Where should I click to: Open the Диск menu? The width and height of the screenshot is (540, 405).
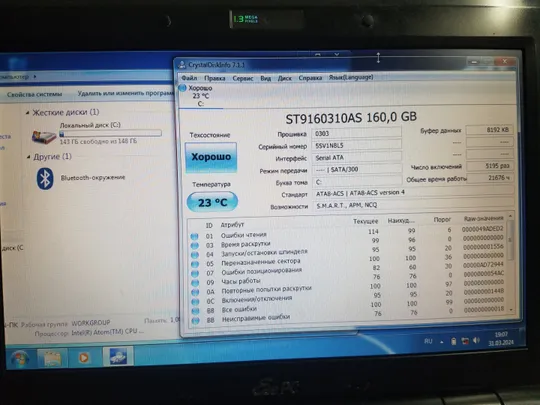[284, 78]
